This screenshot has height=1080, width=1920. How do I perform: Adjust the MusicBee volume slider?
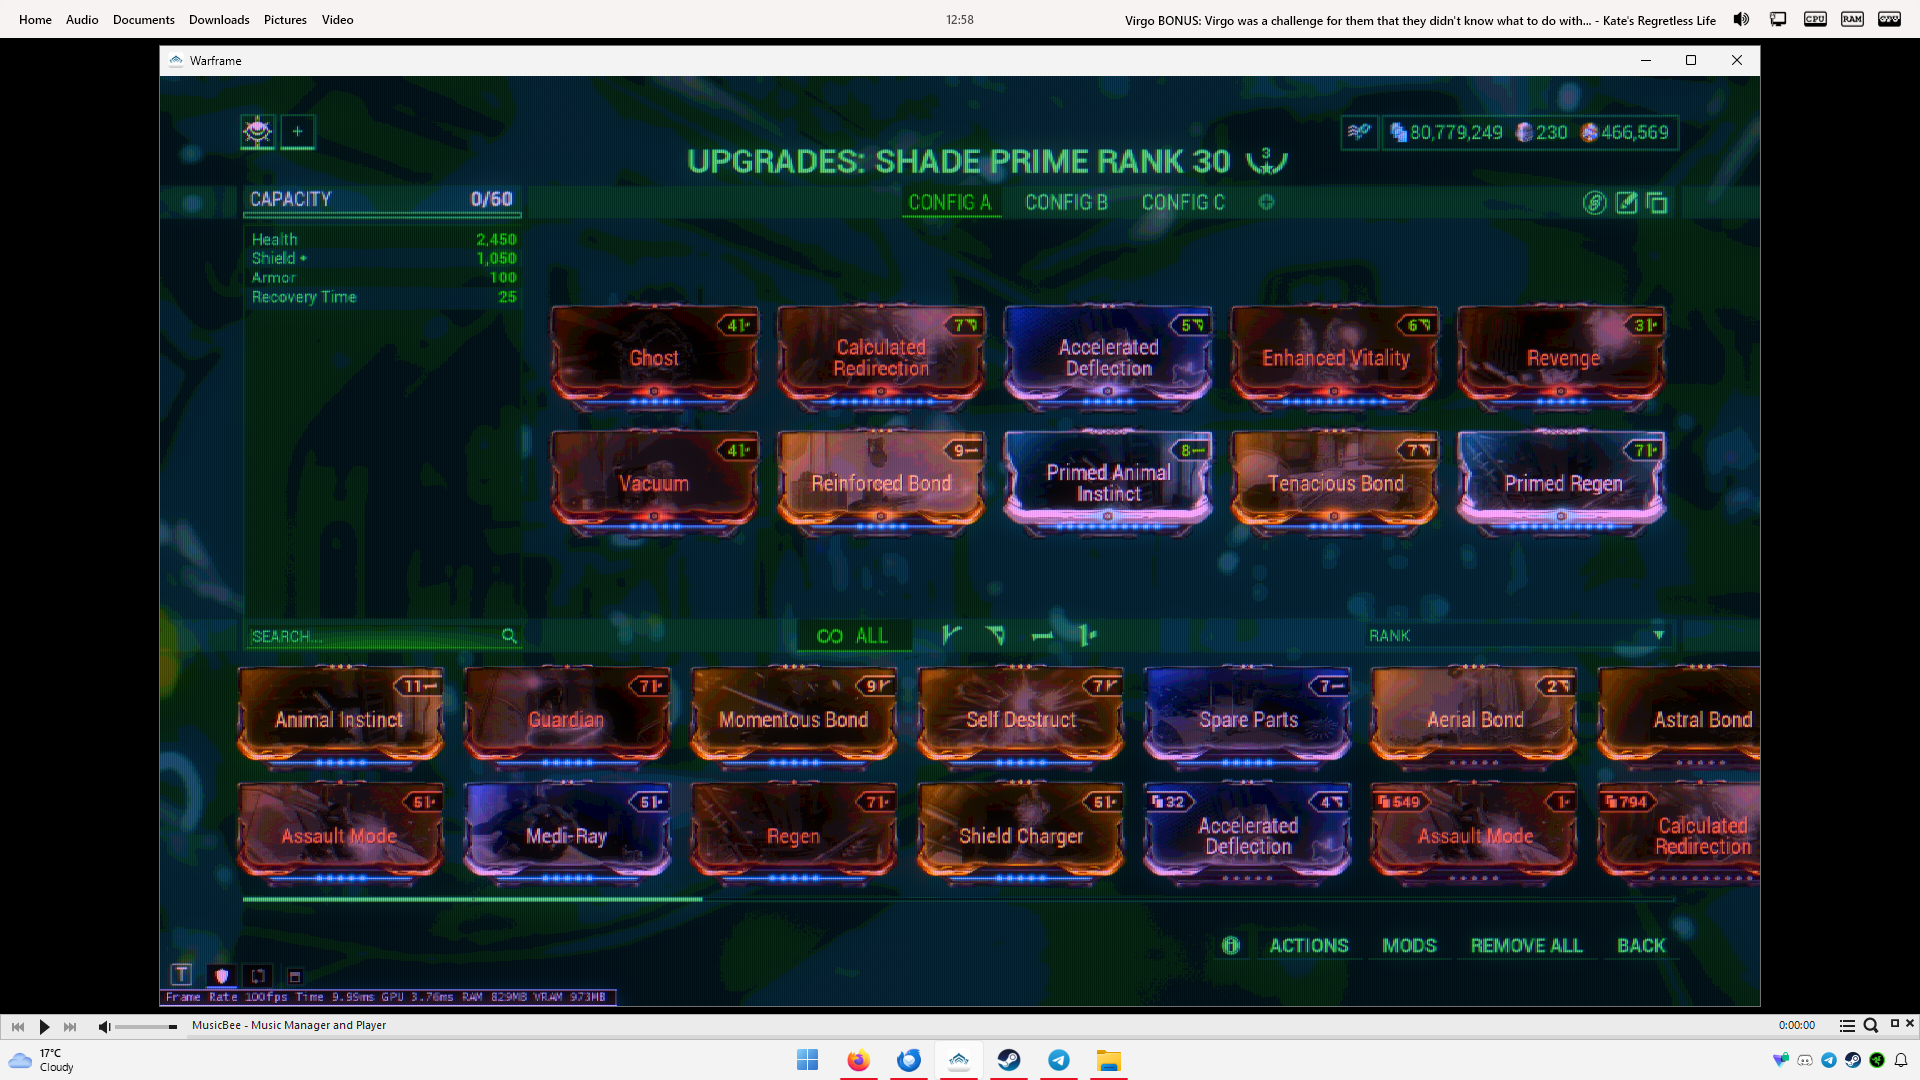(146, 1027)
